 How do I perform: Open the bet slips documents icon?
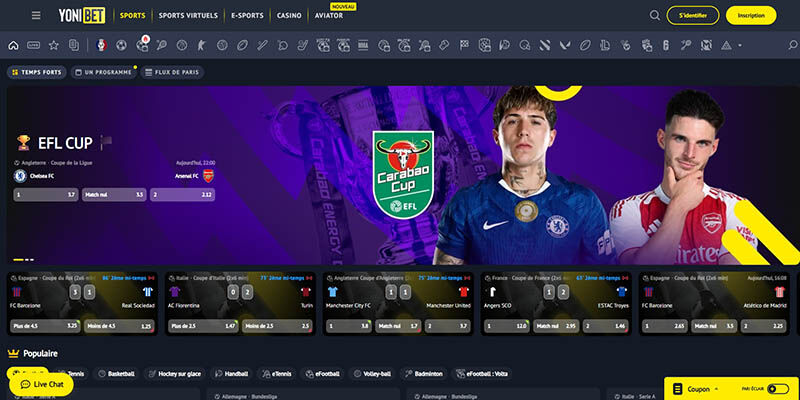[74, 45]
